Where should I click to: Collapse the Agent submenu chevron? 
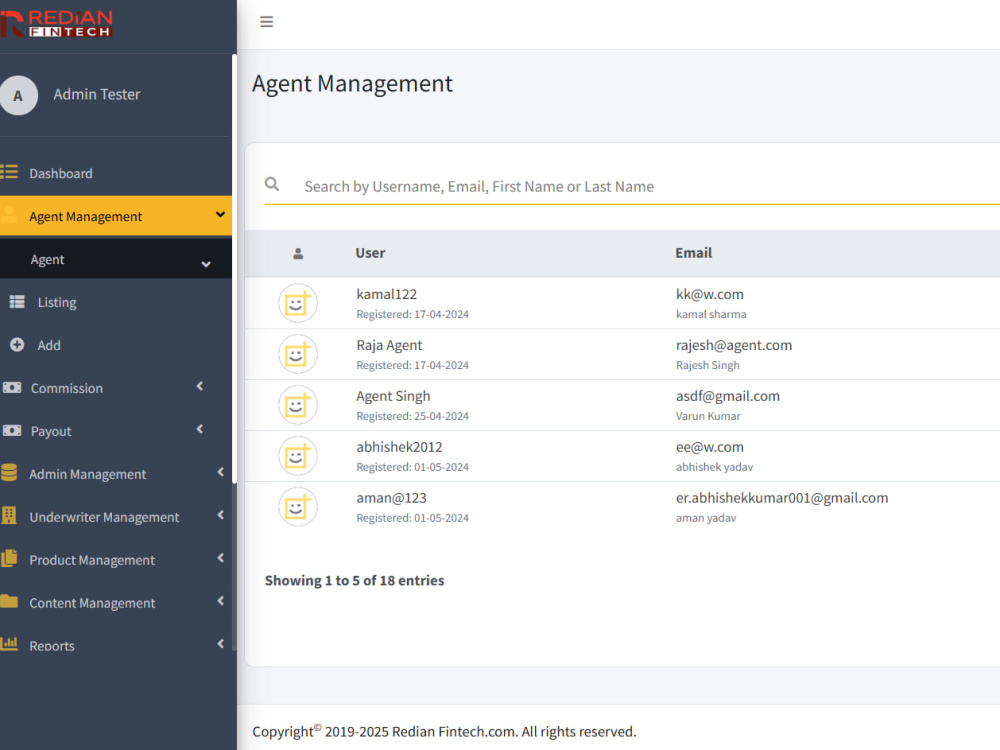click(x=206, y=264)
